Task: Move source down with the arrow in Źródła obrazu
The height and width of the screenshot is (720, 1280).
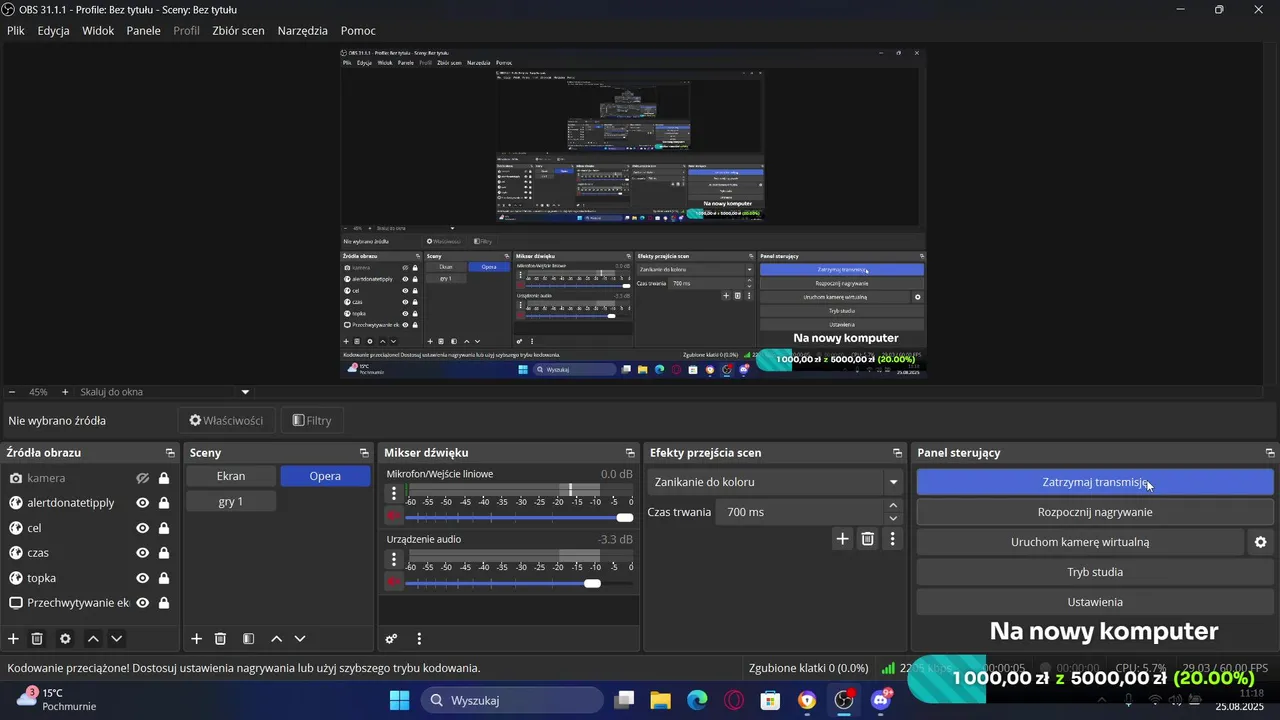Action: (117, 638)
